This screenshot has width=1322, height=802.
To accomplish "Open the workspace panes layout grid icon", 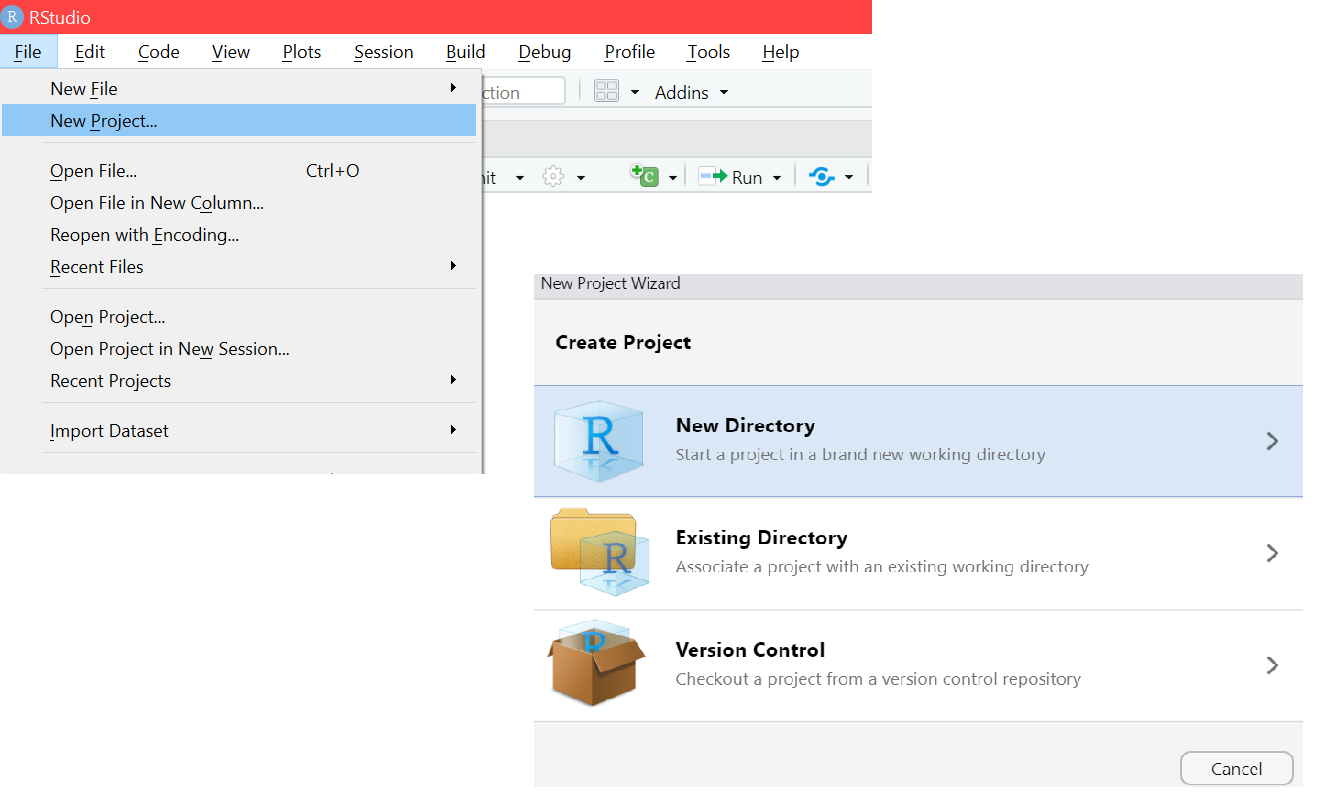I will coord(606,92).
